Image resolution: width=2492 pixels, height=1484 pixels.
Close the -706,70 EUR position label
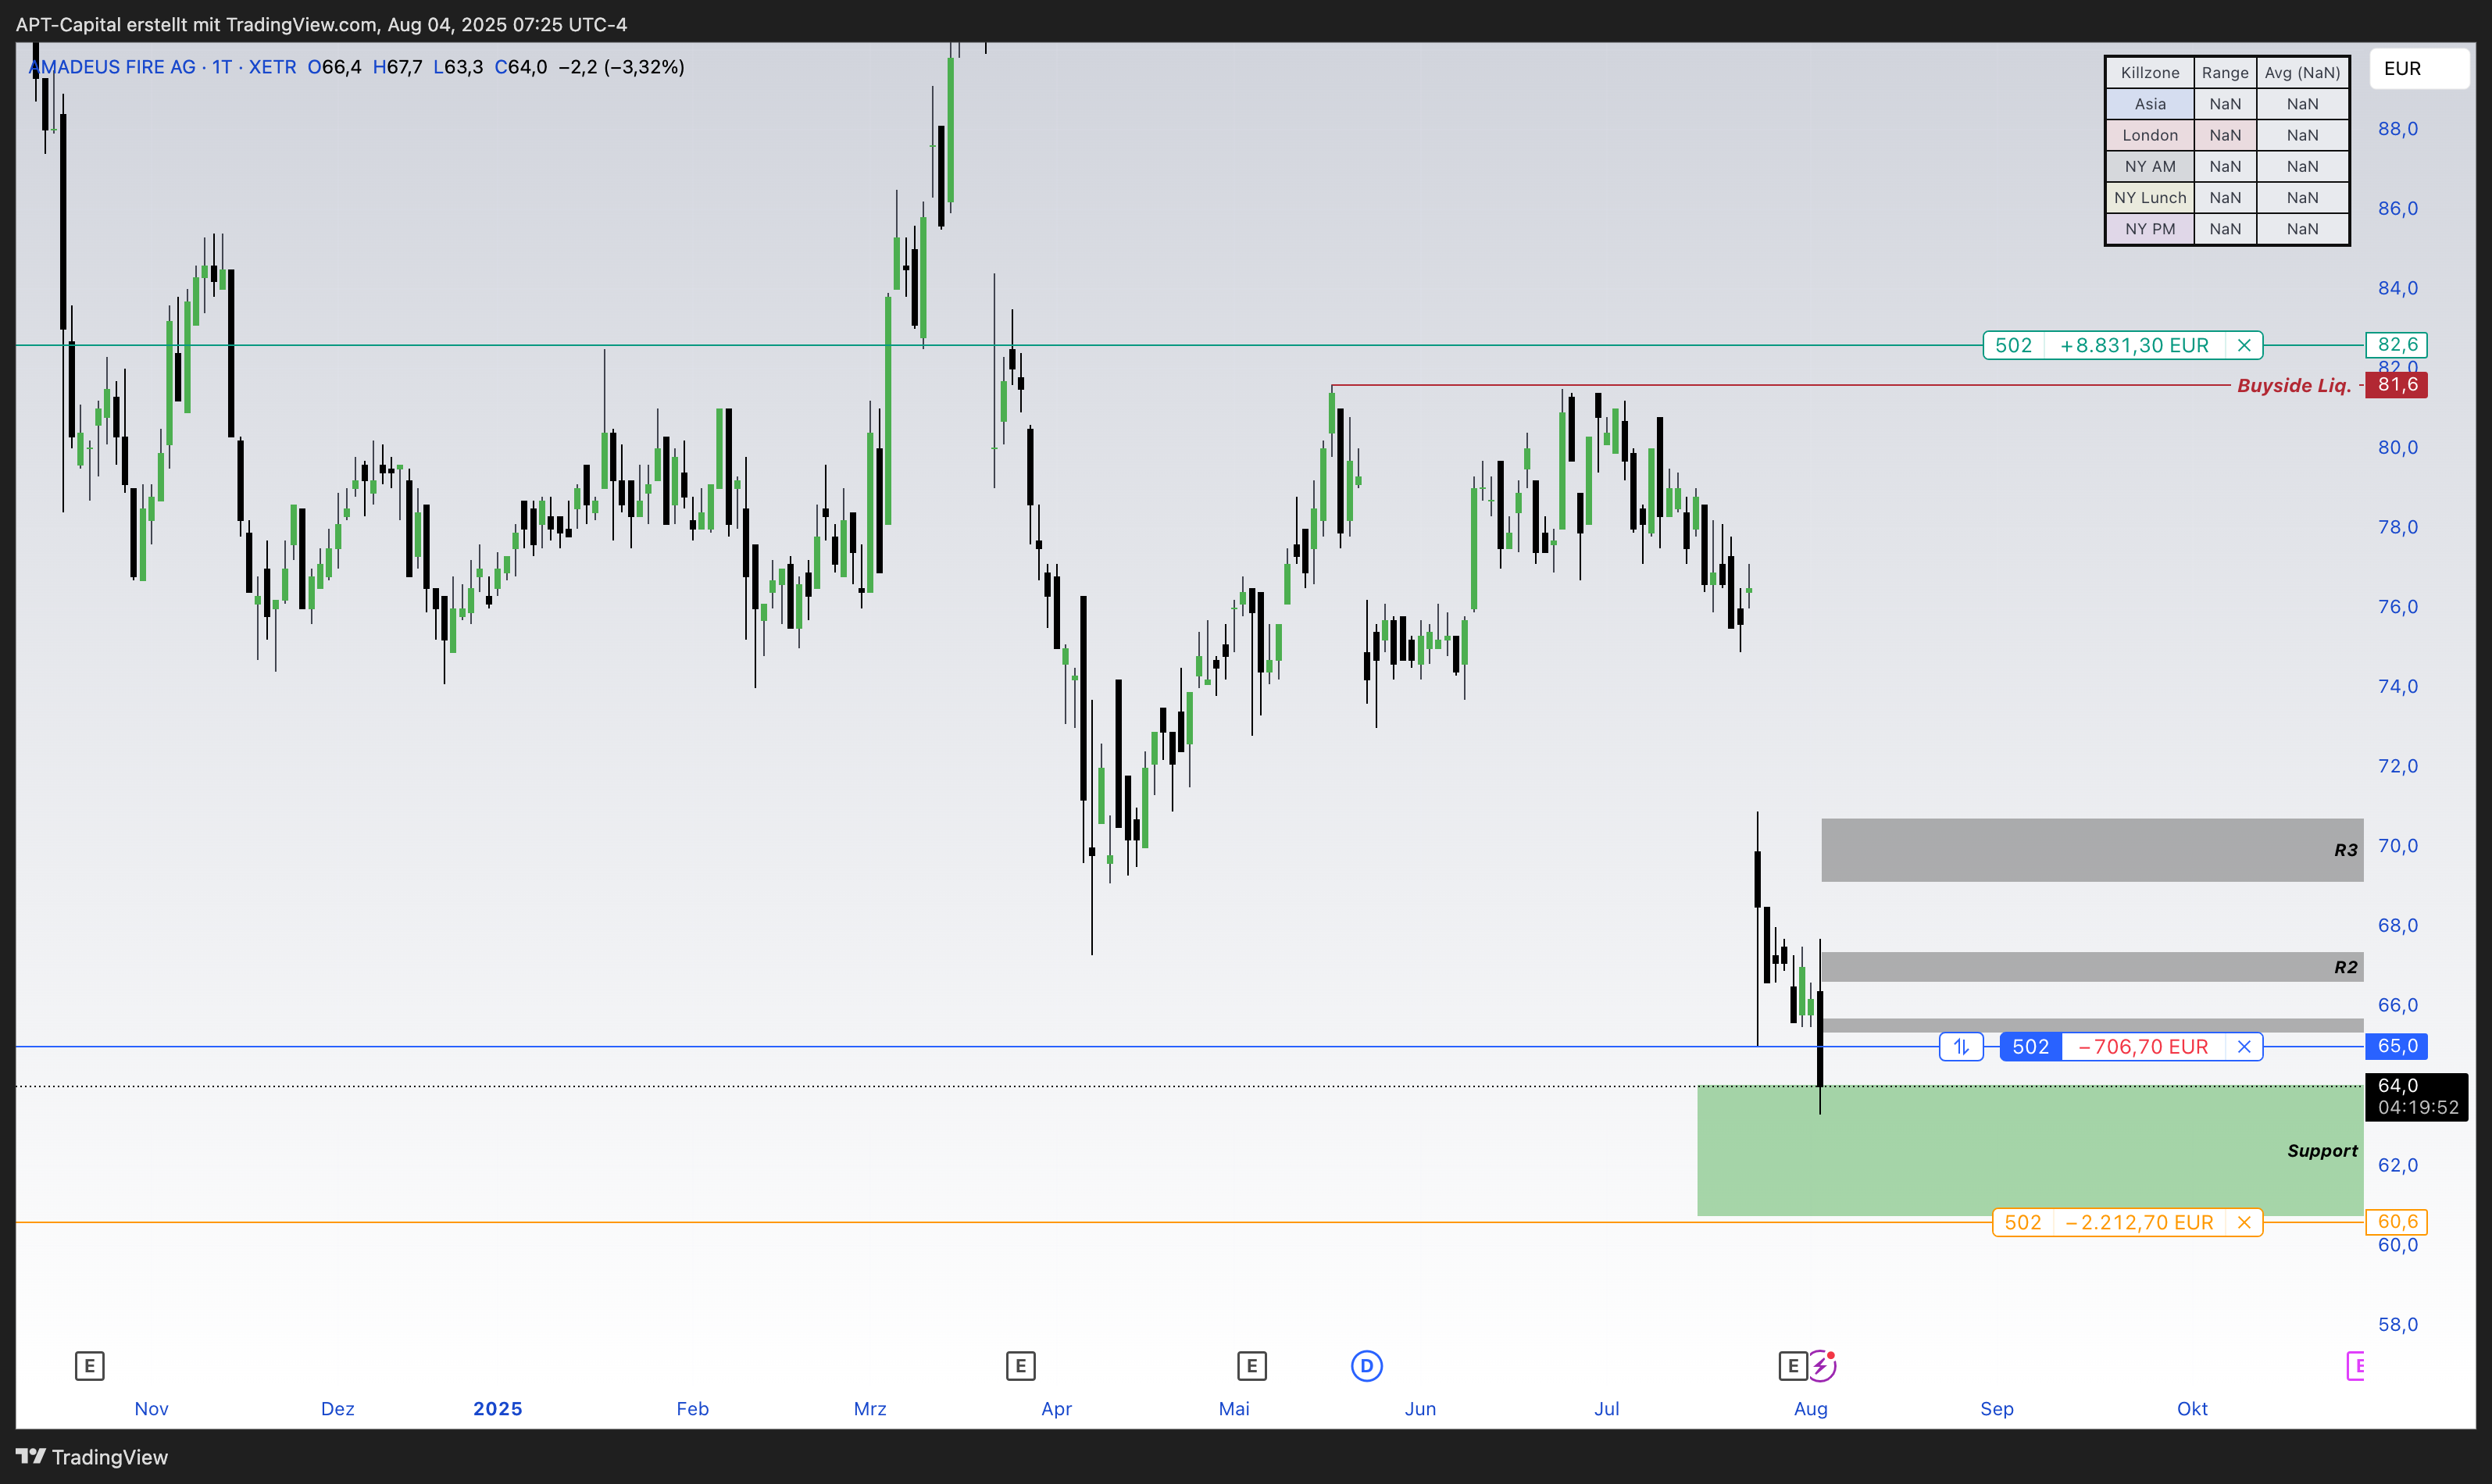2244,1046
